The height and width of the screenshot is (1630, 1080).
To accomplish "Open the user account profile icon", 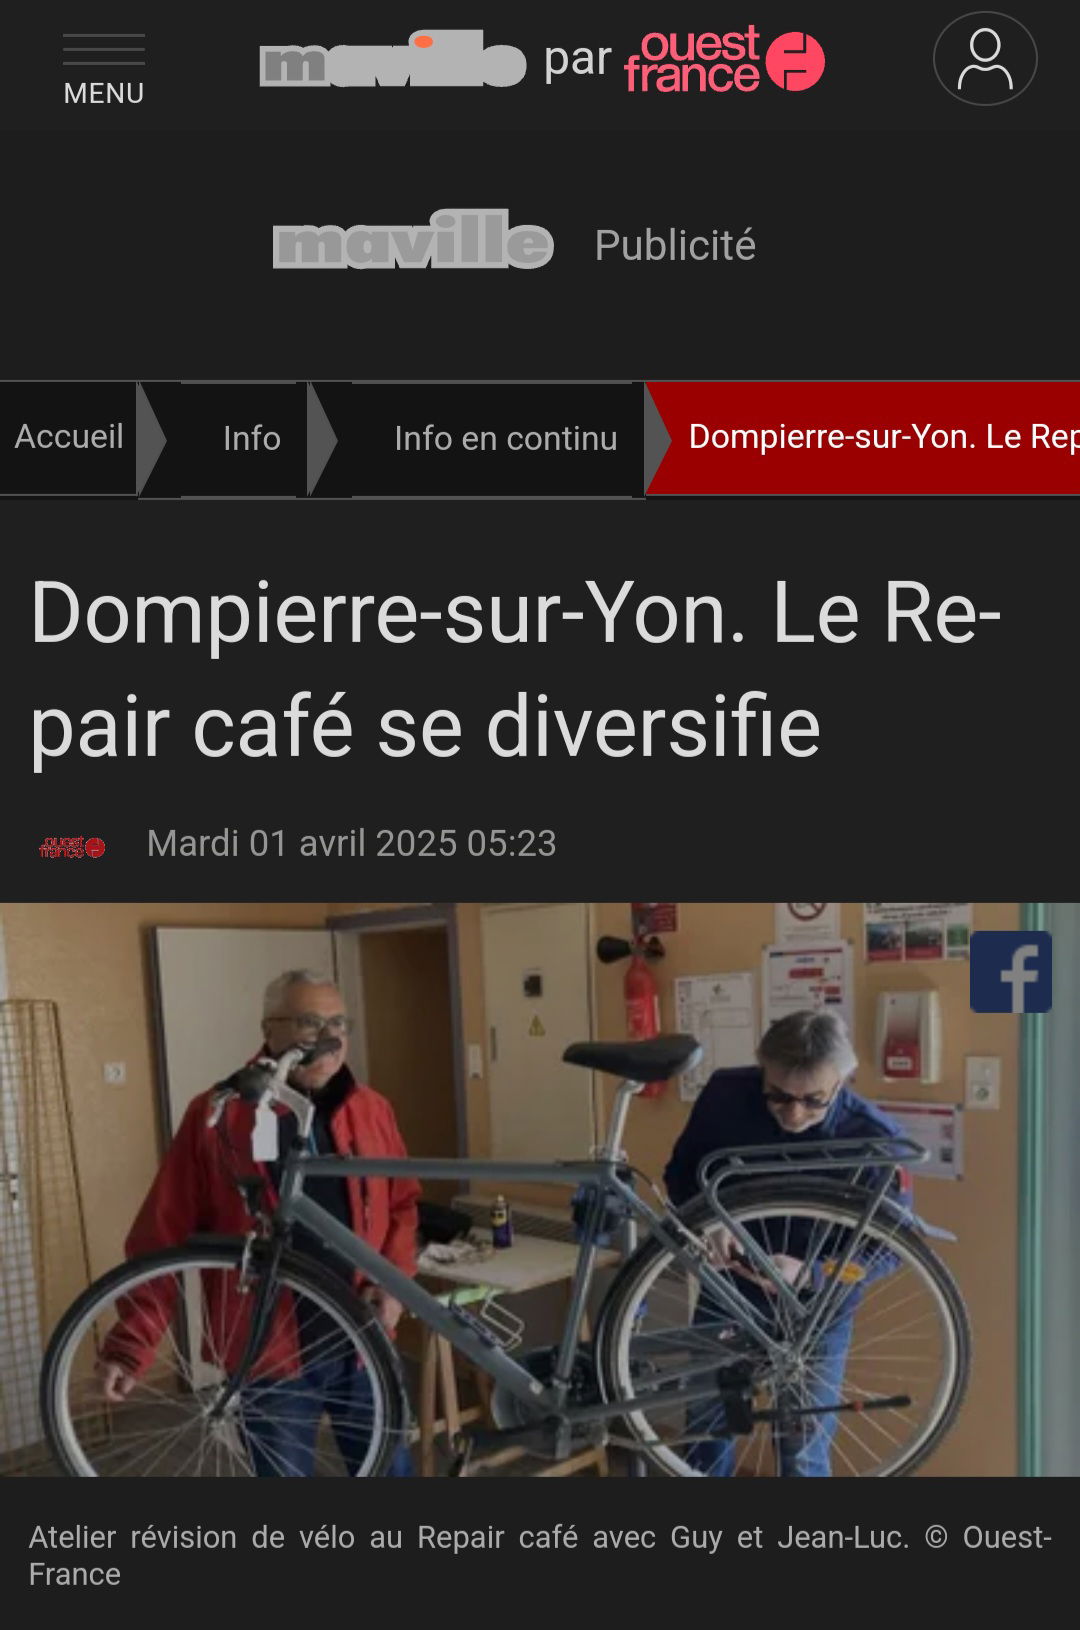I will [985, 58].
